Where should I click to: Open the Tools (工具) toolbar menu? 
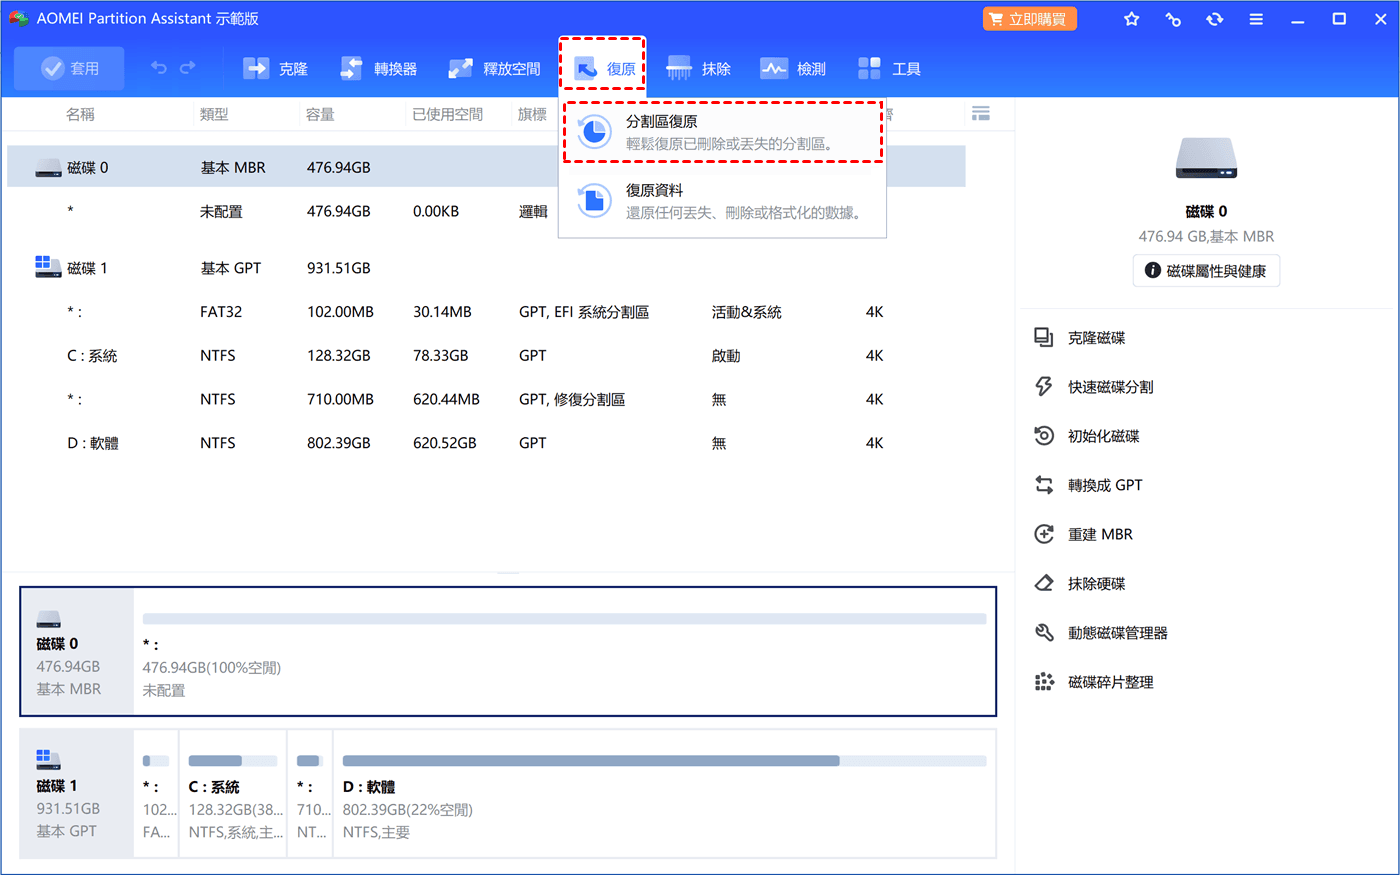889,68
